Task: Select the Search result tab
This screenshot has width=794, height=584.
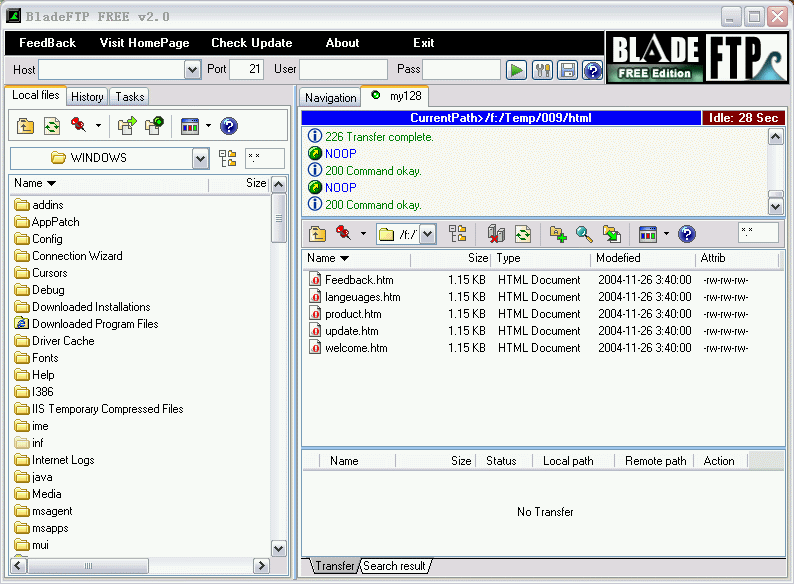Action: point(394,566)
